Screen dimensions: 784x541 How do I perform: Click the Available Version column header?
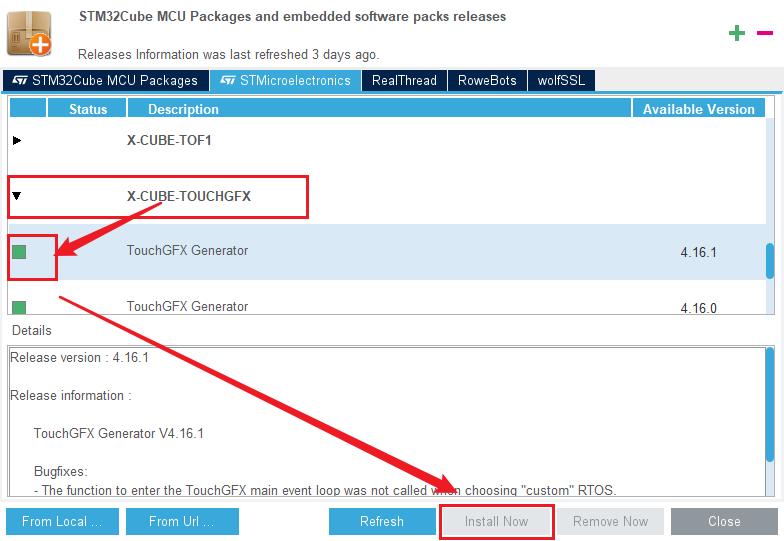(698, 108)
